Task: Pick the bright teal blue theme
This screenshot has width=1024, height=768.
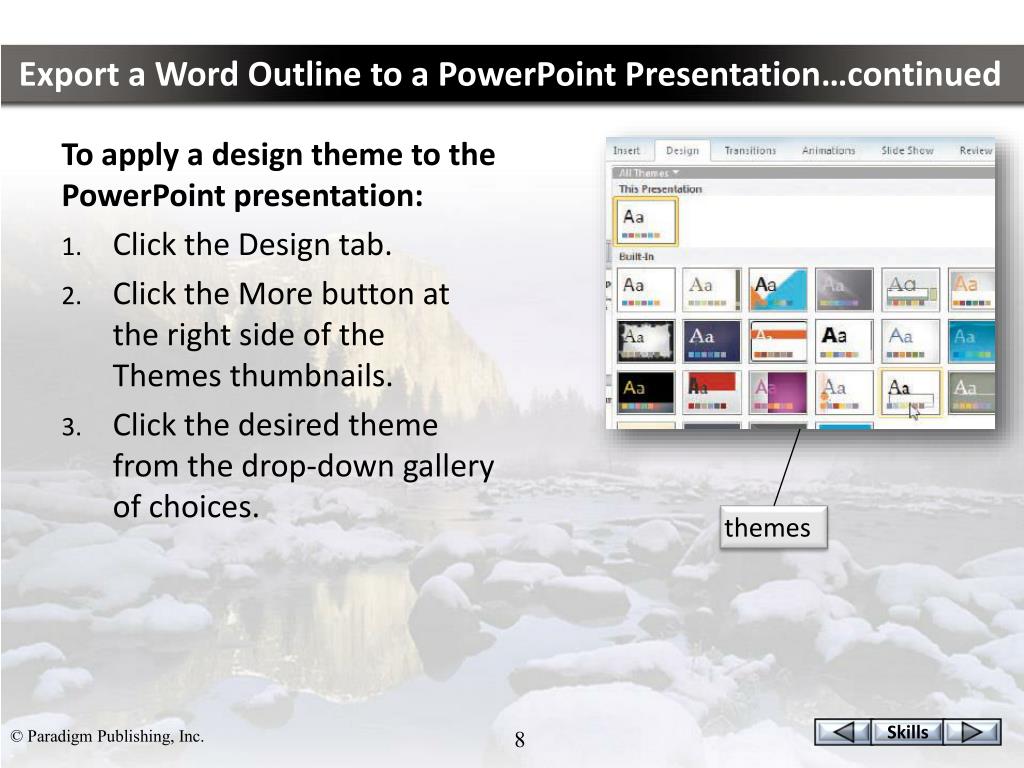Action: tap(972, 341)
